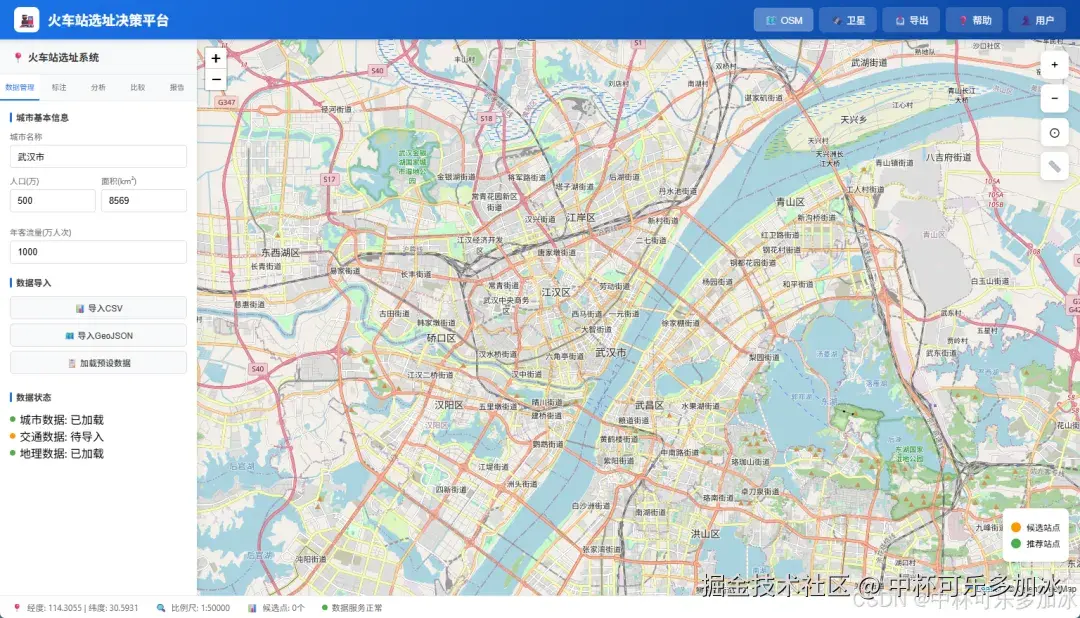1080x618 pixels.
Task: Open the 用户 user menu
Action: point(1037,20)
